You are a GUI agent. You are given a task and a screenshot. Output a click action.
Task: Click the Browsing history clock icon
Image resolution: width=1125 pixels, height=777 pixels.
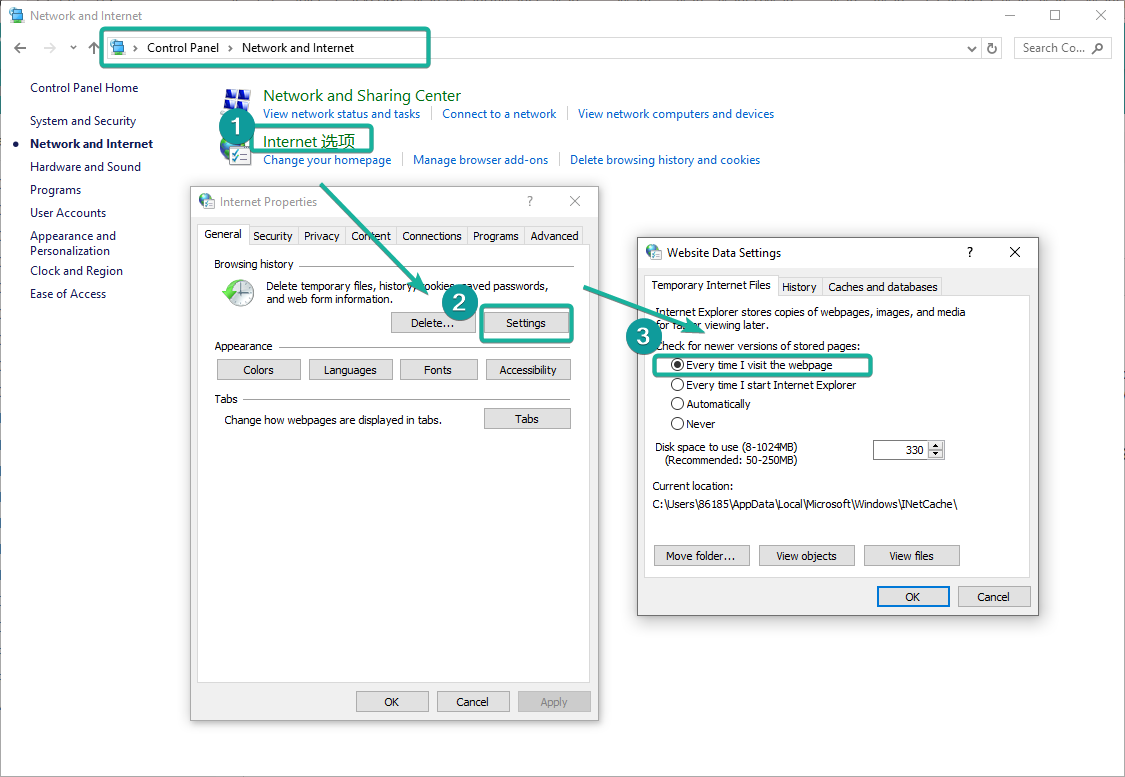point(239,293)
